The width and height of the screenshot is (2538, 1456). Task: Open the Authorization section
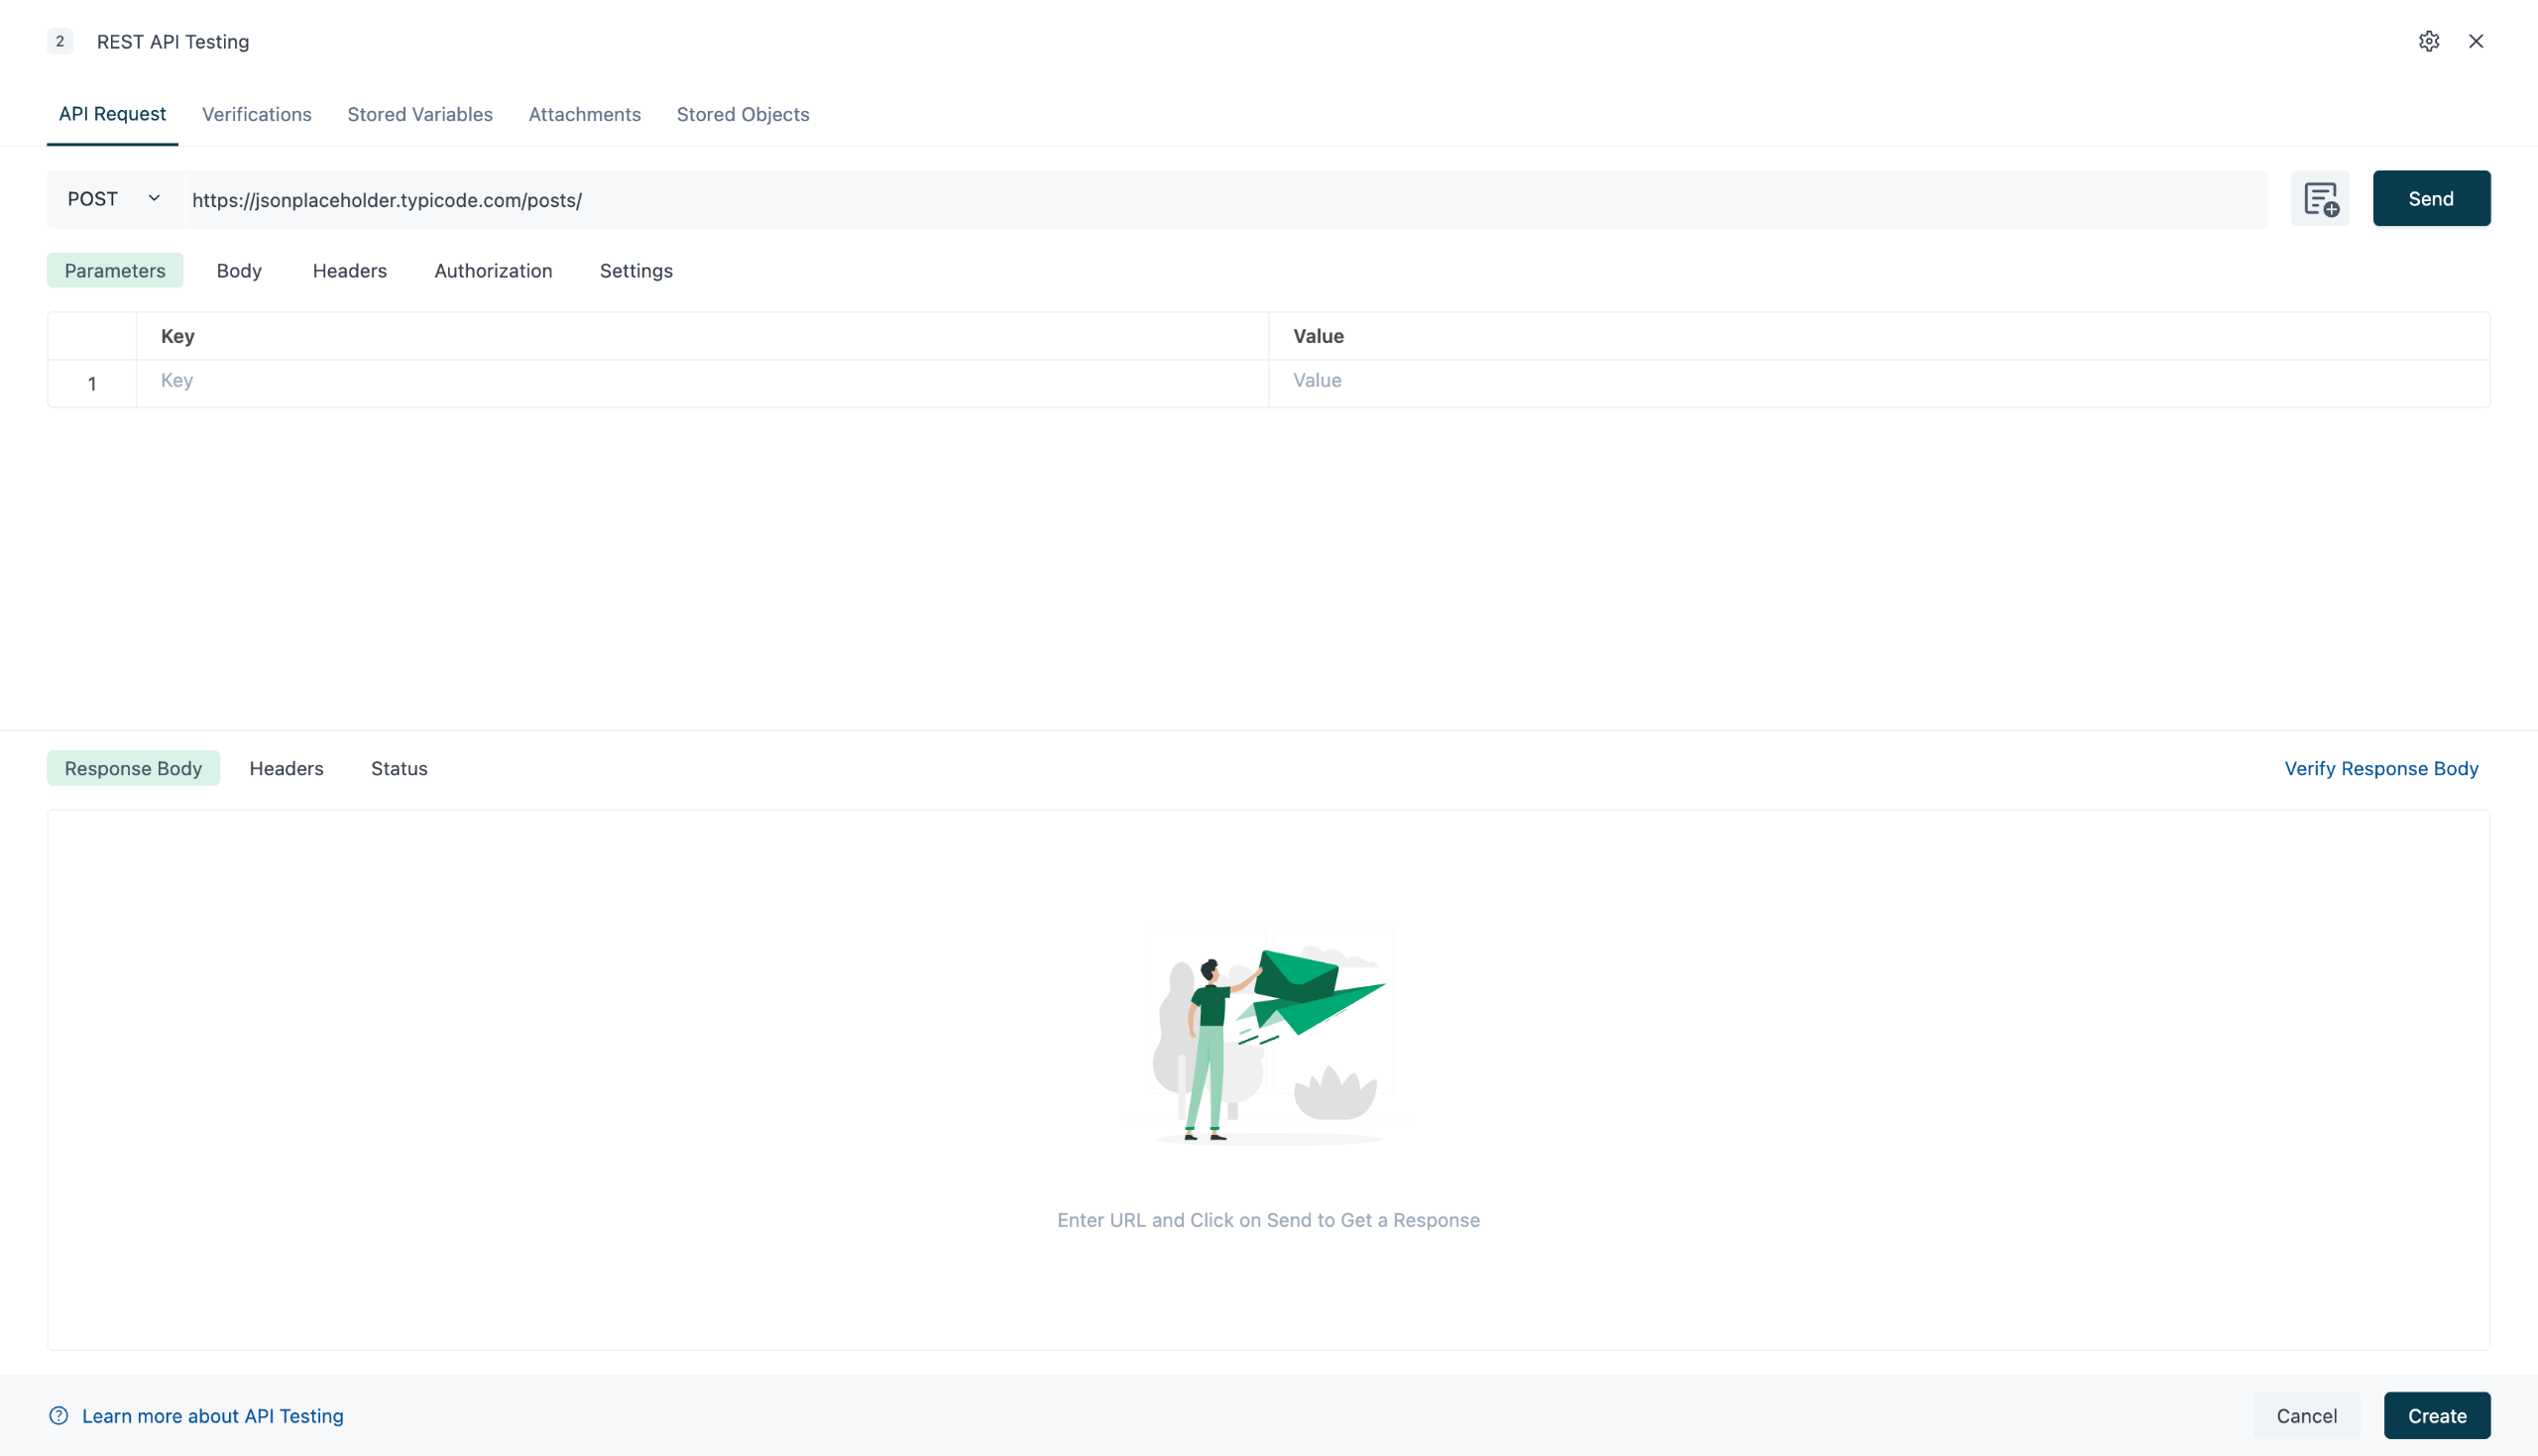(x=493, y=271)
